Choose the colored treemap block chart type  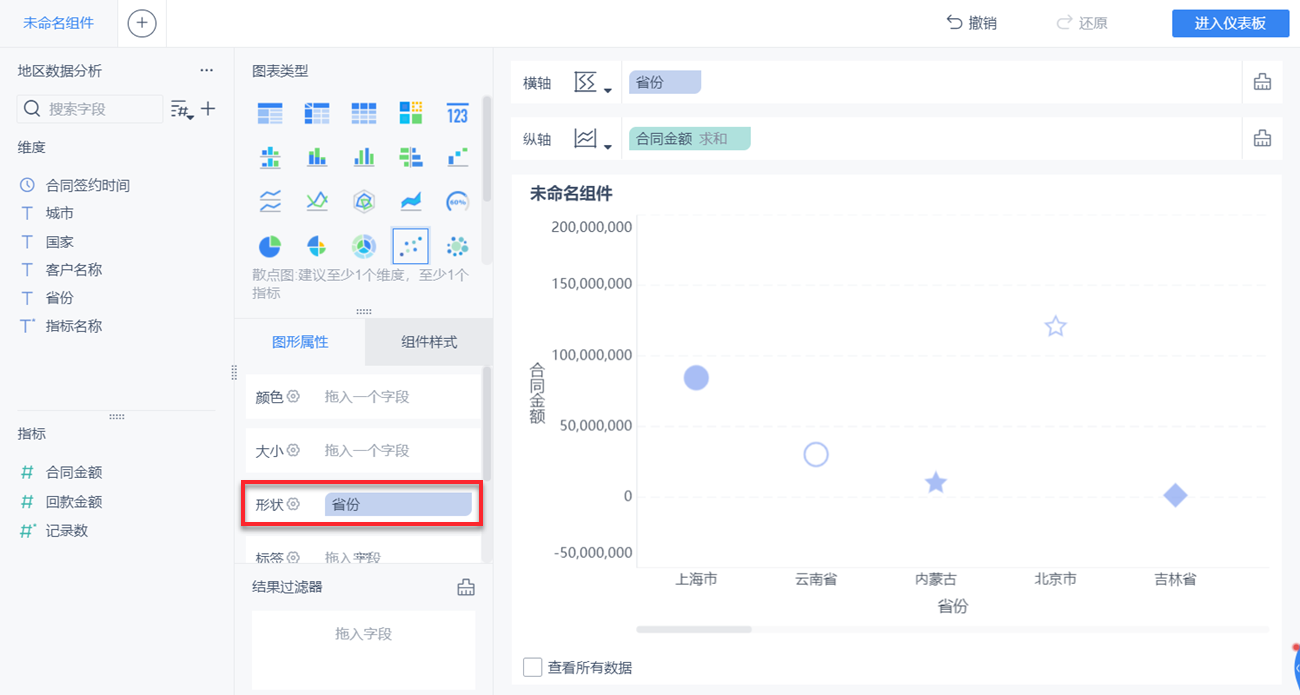pyautogui.click(x=411, y=113)
